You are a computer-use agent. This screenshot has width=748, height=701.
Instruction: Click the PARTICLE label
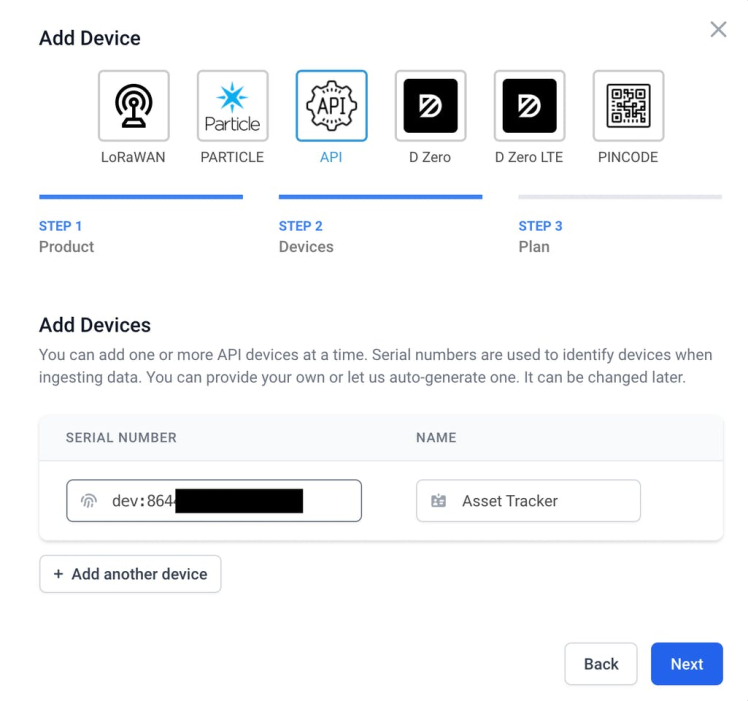click(x=232, y=157)
